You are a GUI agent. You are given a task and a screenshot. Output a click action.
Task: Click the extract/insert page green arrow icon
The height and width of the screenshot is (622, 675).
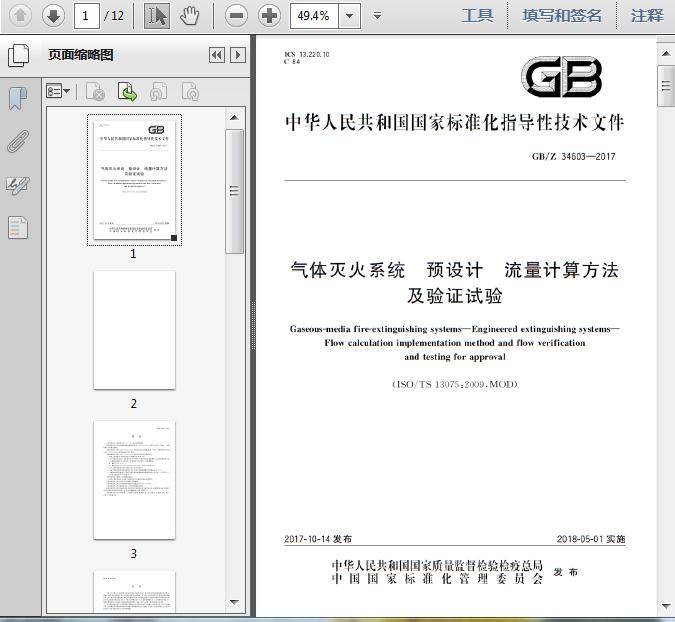click(x=127, y=92)
